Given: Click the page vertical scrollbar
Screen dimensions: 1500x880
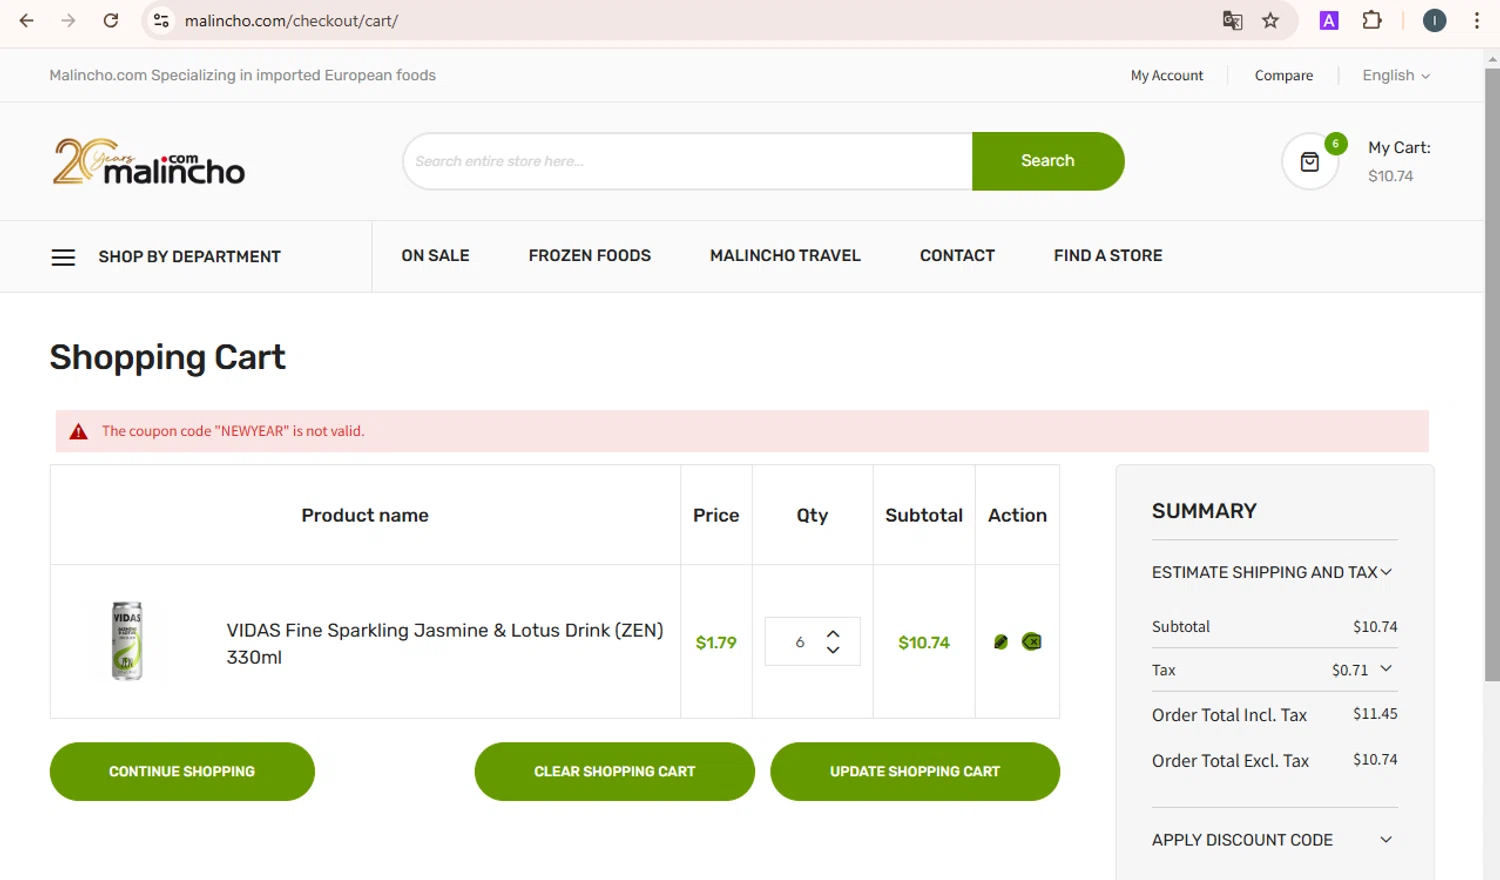Looking at the screenshot, I should (x=1492, y=375).
